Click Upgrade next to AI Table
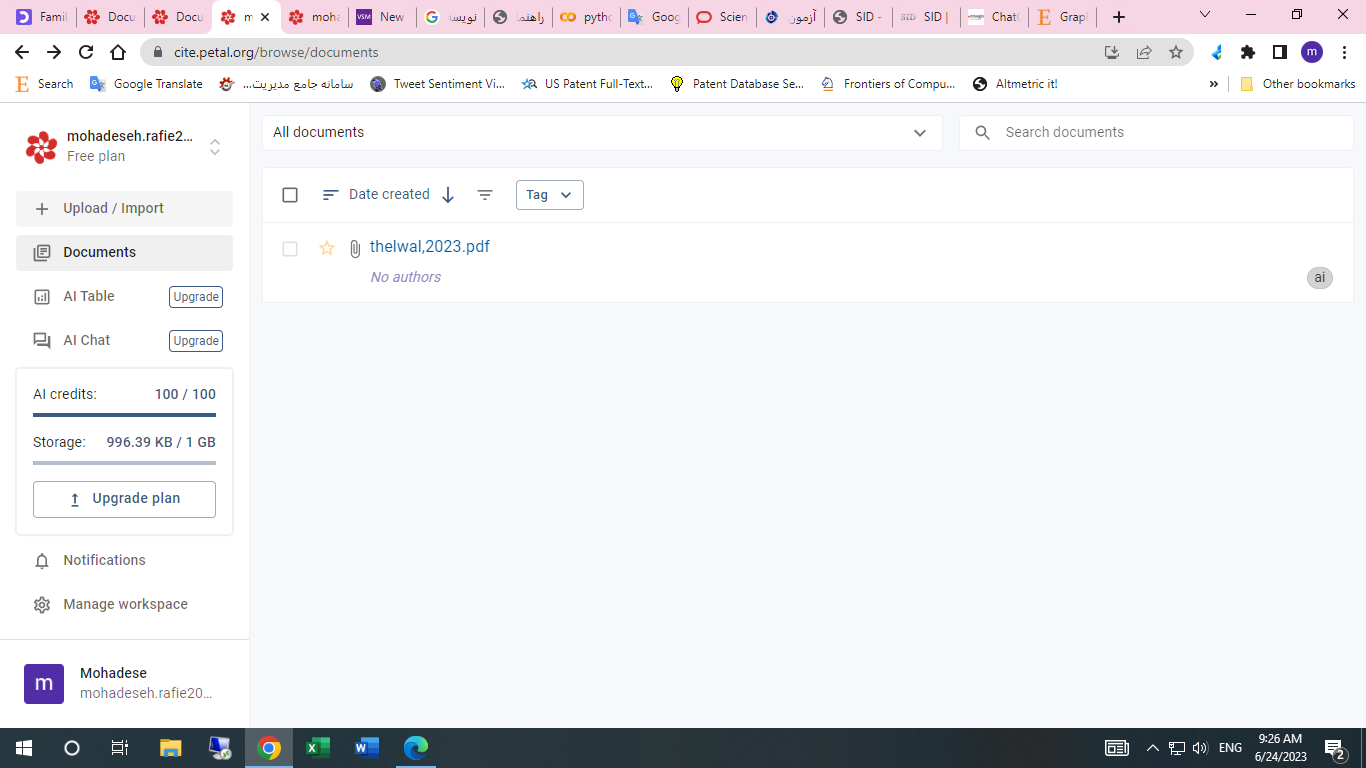 tap(196, 297)
